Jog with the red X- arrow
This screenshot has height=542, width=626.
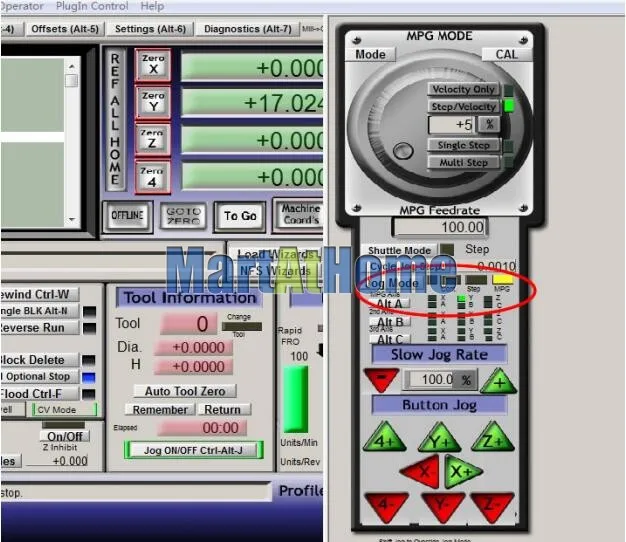click(421, 472)
